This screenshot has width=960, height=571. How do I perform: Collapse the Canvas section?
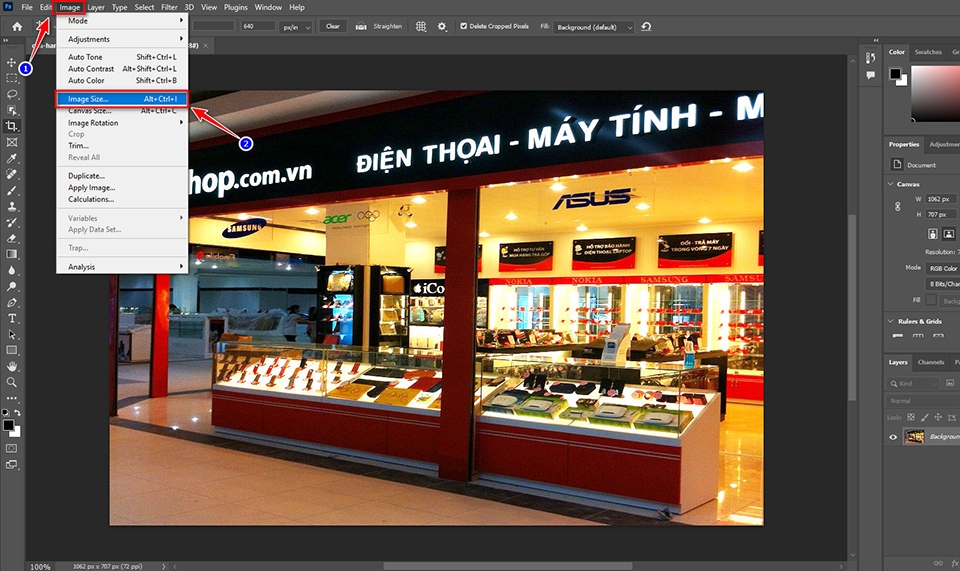[890, 184]
